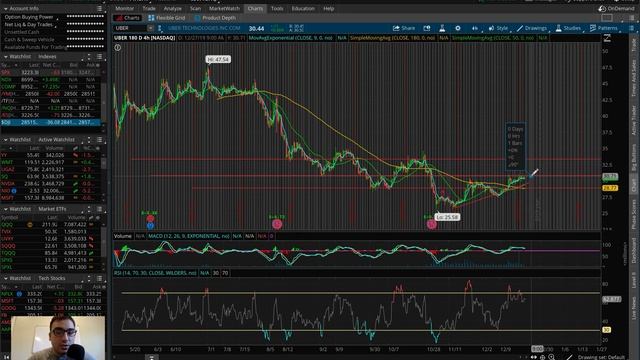This screenshot has height=360, width=640.
Task: Open the Tech Stocks watchlist menu icon
Action: 100,278
